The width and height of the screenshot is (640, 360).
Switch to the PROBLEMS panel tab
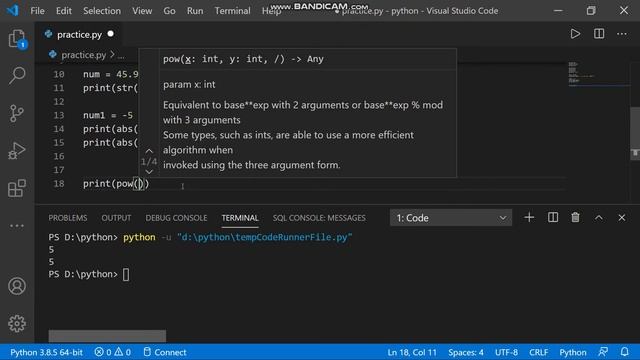tap(68, 218)
